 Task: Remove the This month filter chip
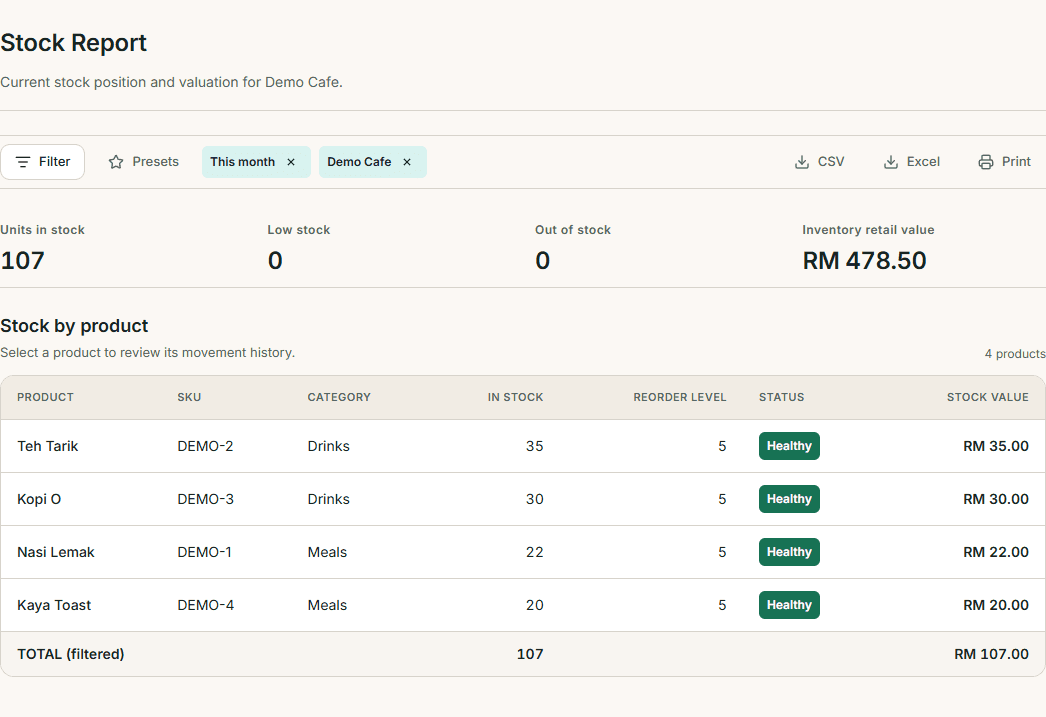(x=291, y=162)
